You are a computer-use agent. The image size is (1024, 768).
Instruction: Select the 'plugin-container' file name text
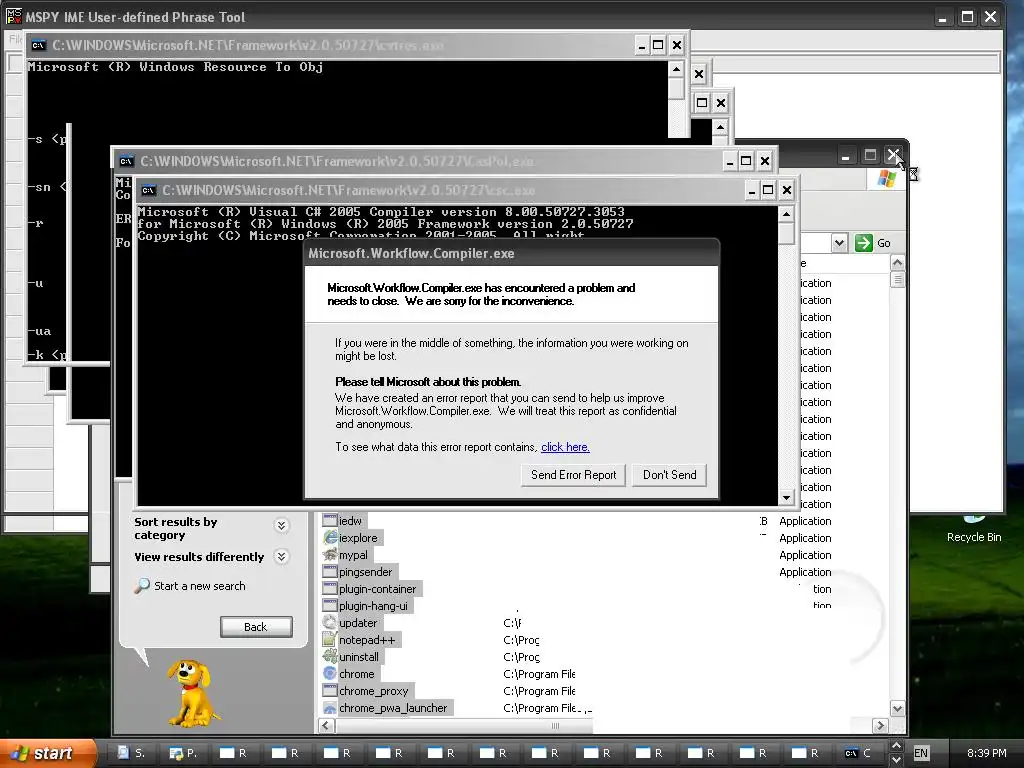point(377,589)
